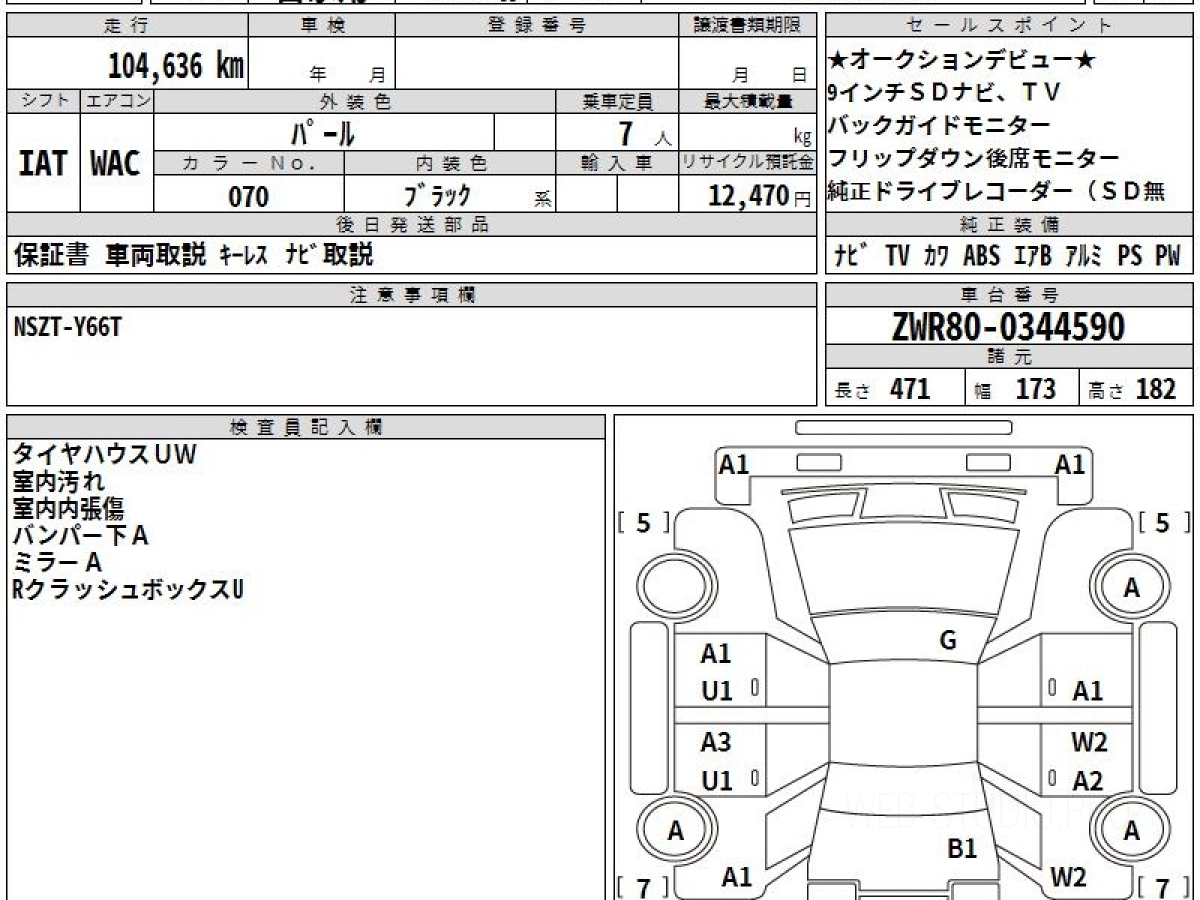
Task: Select アルミ in the equipment row
Action: pyautogui.click(x=1083, y=256)
